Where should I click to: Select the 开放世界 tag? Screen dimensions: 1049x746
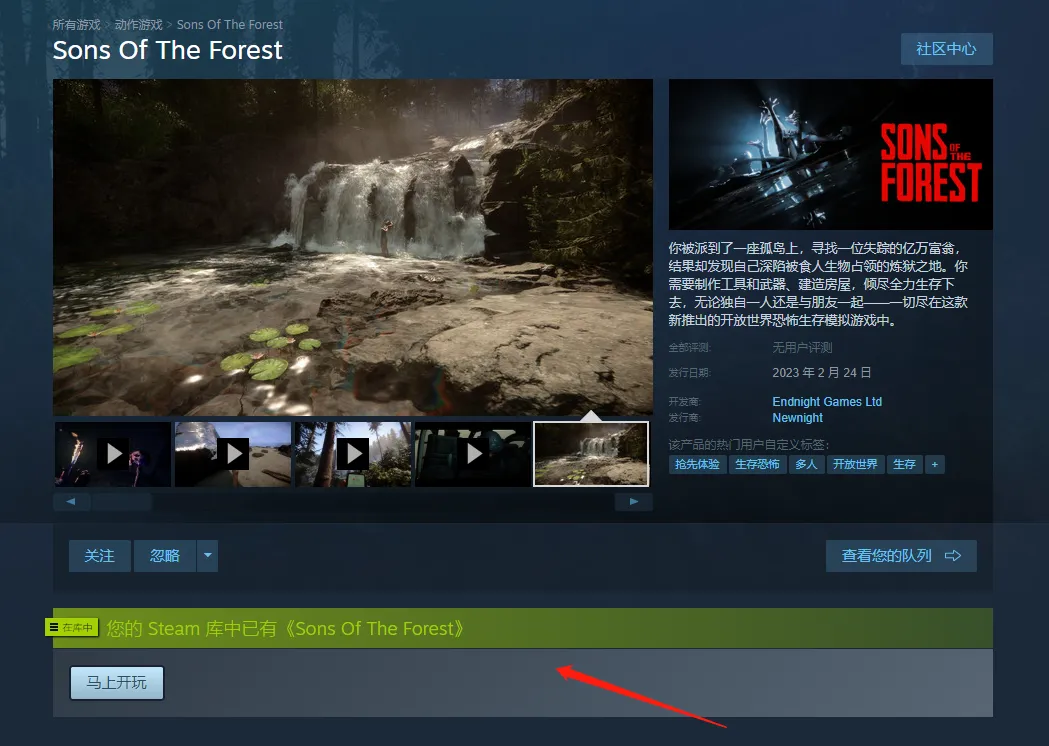coord(855,464)
